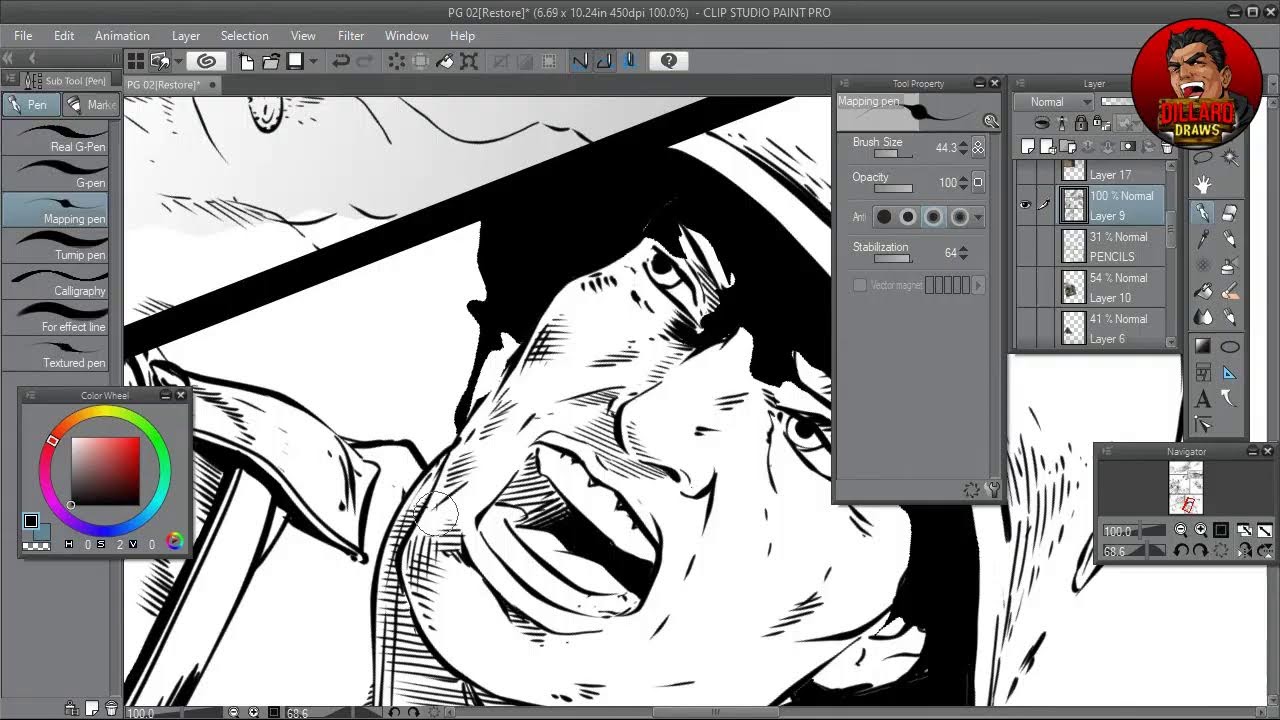Switch to the Marker sub tool tab
The height and width of the screenshot is (720, 1280).
click(91, 105)
